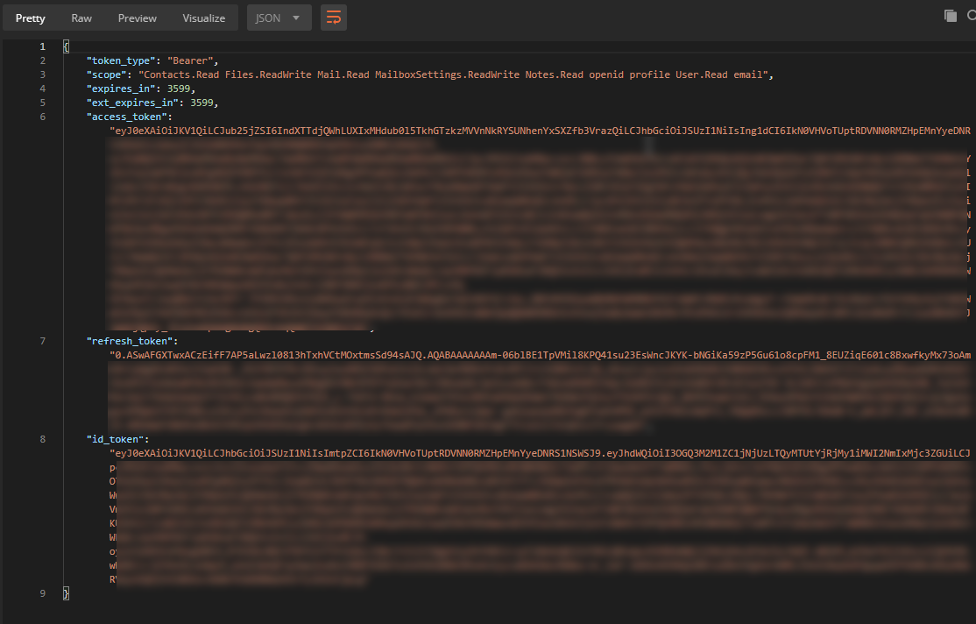Click the "ext_expires_in" key

(133, 103)
